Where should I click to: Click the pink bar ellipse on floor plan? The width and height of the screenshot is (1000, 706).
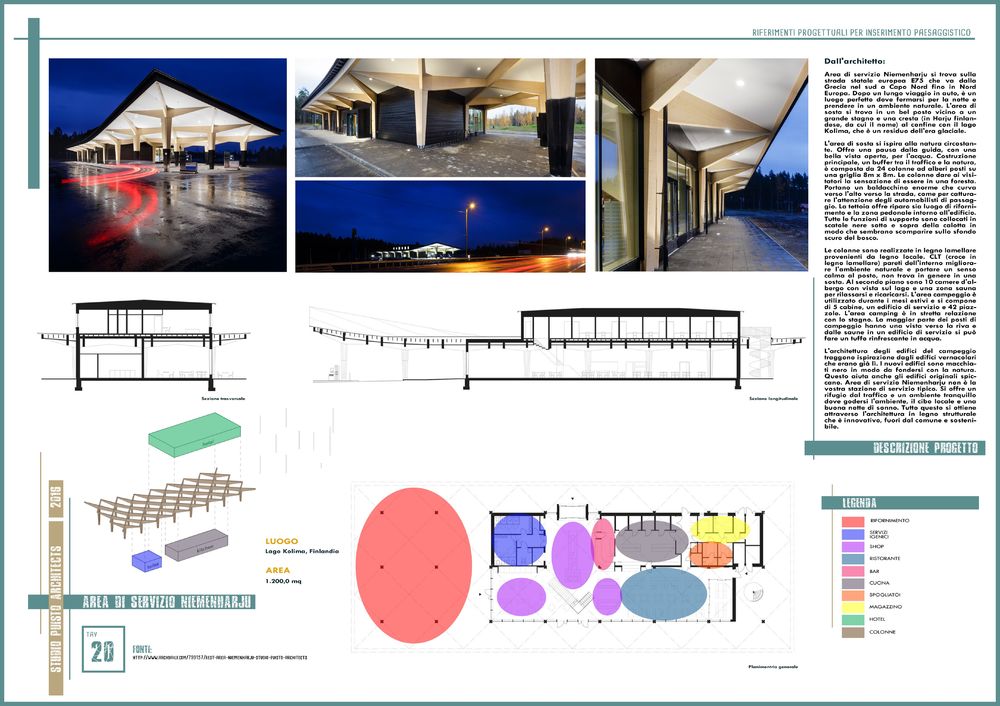coord(603,544)
